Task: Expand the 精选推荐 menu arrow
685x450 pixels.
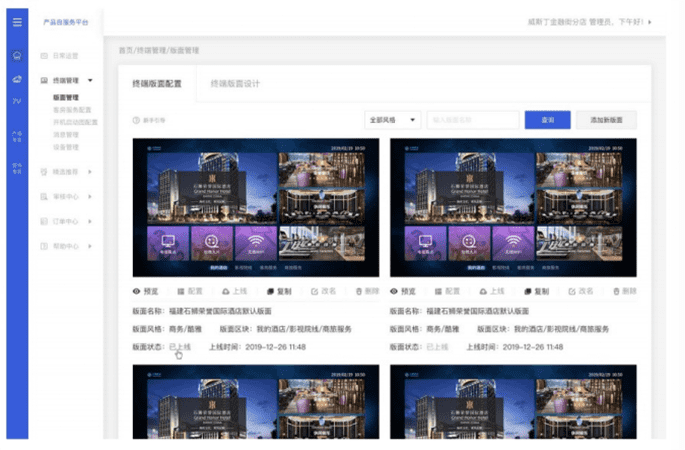Action: point(90,172)
